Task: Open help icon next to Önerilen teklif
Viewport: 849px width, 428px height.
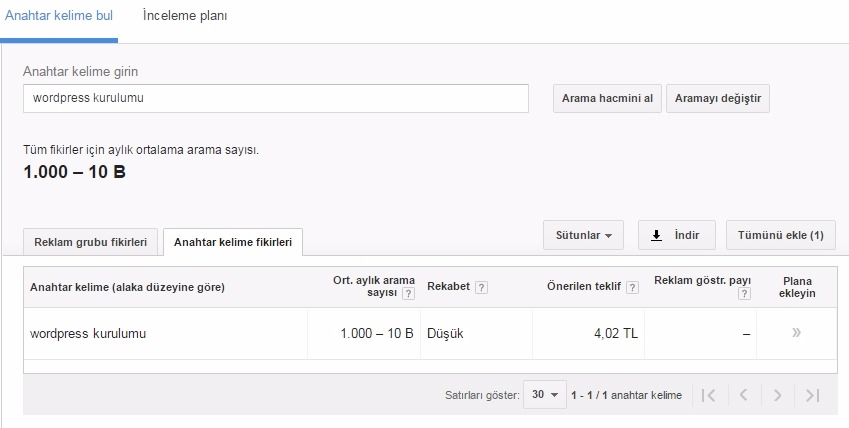Action: pos(632,287)
